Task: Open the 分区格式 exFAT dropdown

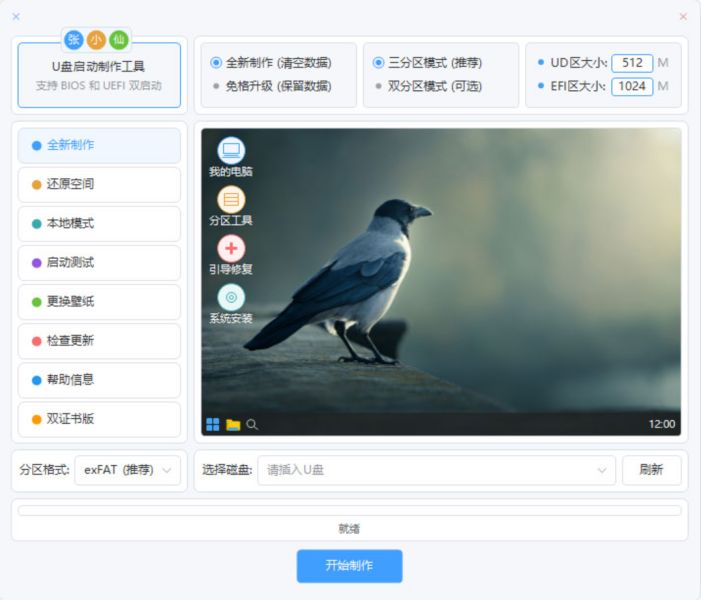Action: click(127, 470)
